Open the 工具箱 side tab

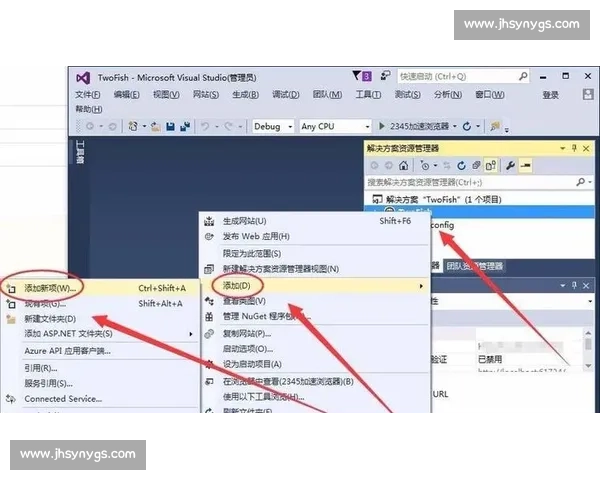[x=80, y=152]
